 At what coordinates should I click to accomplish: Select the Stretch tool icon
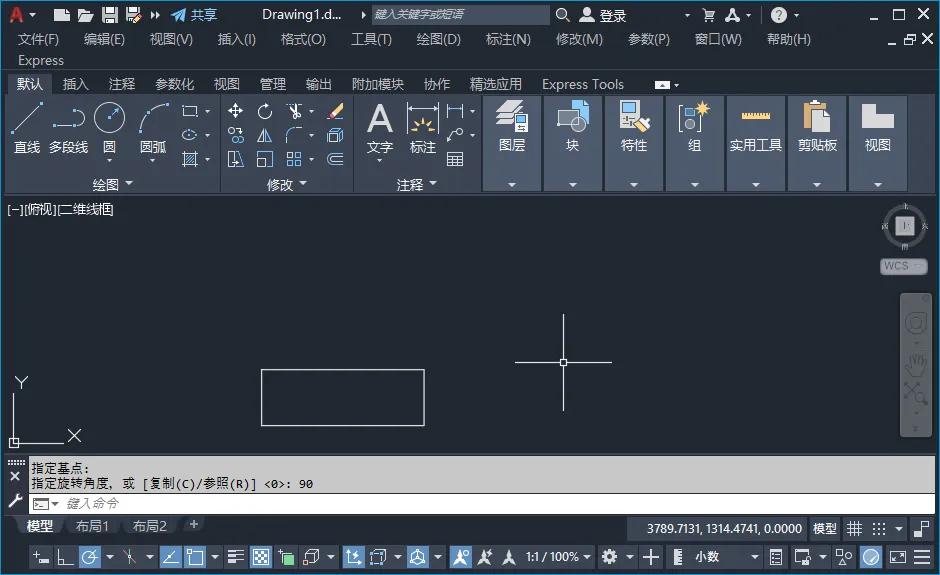[x=236, y=159]
